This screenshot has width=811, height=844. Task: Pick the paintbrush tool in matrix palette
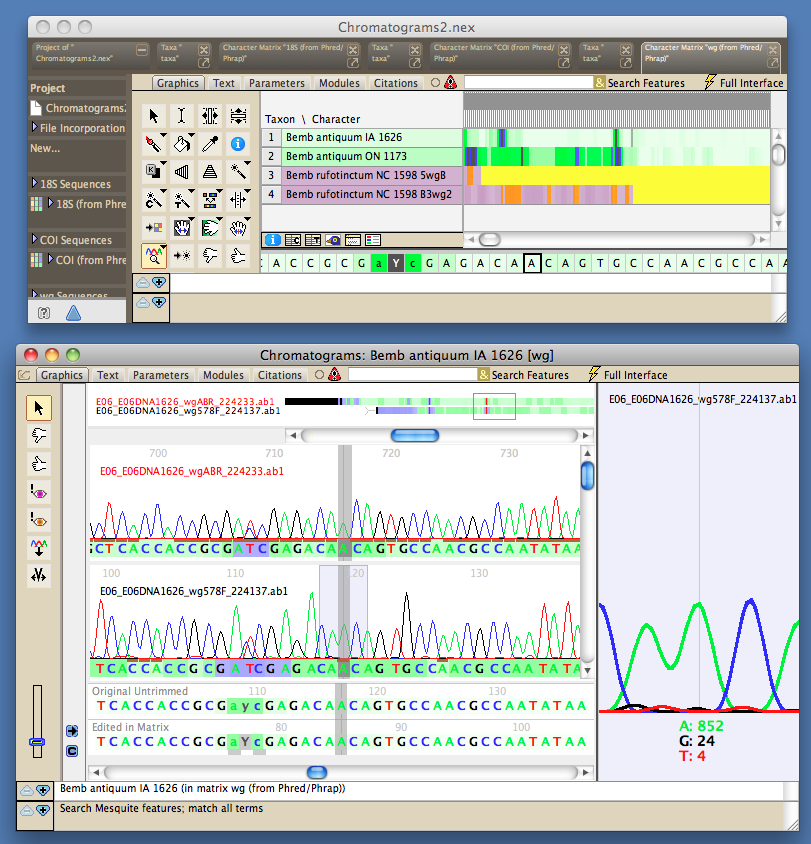point(153,144)
